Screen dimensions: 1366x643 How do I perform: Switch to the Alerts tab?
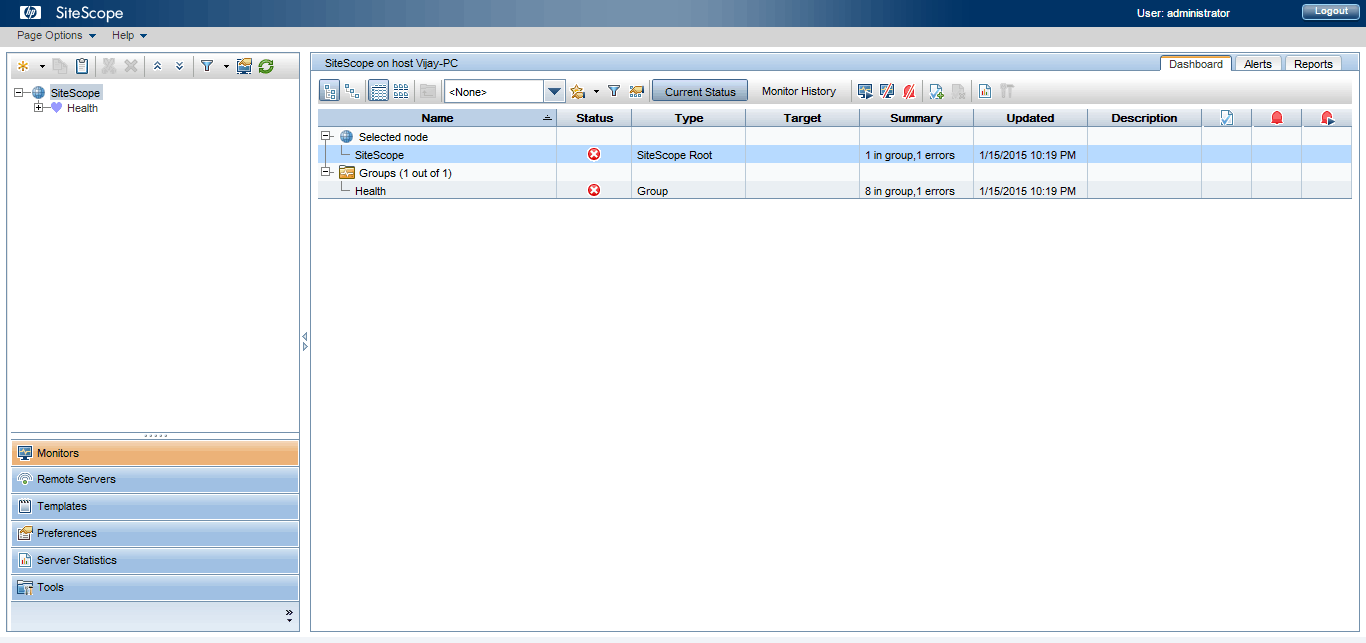point(1258,63)
